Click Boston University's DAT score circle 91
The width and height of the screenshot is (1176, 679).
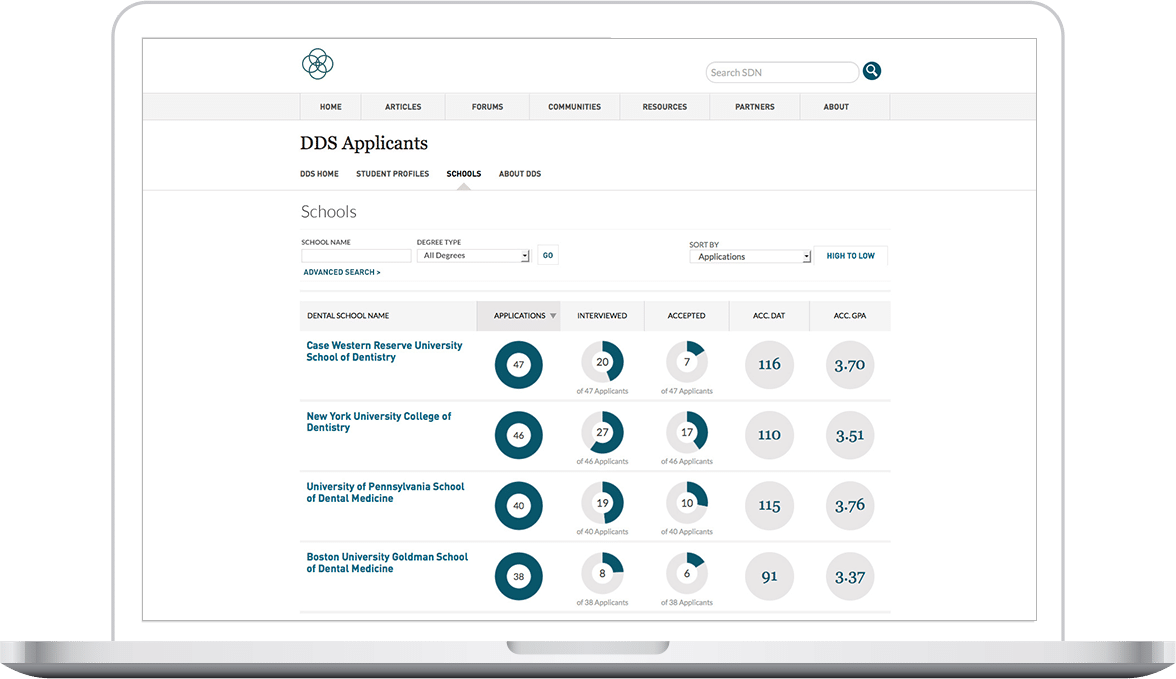coord(769,576)
